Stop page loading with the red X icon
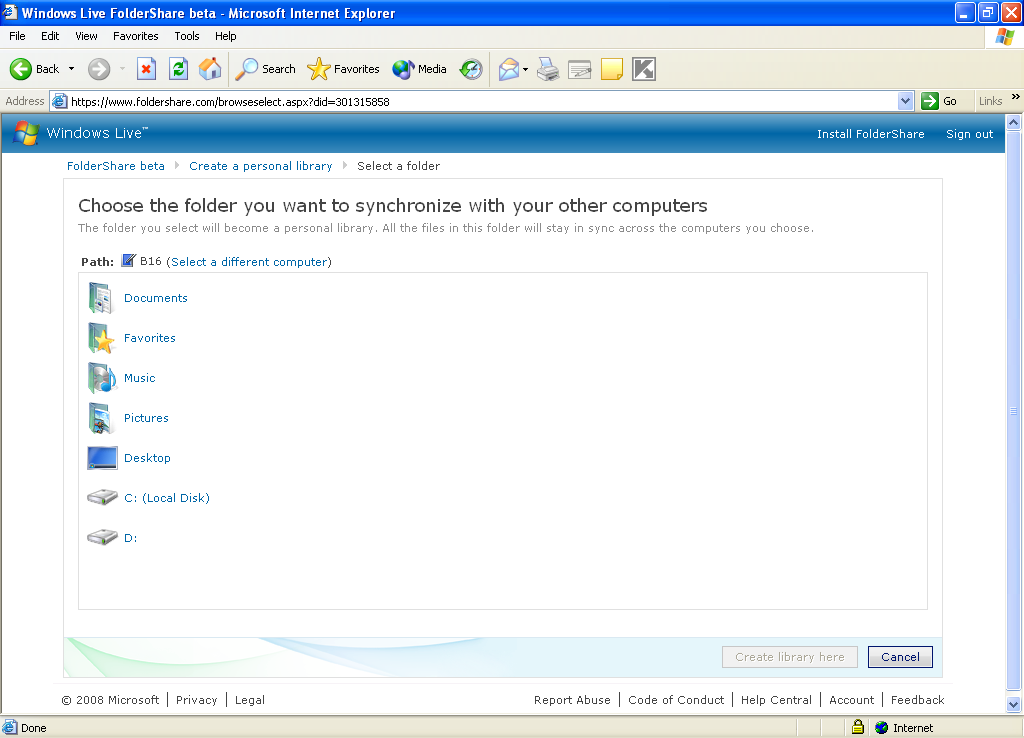 coord(146,69)
